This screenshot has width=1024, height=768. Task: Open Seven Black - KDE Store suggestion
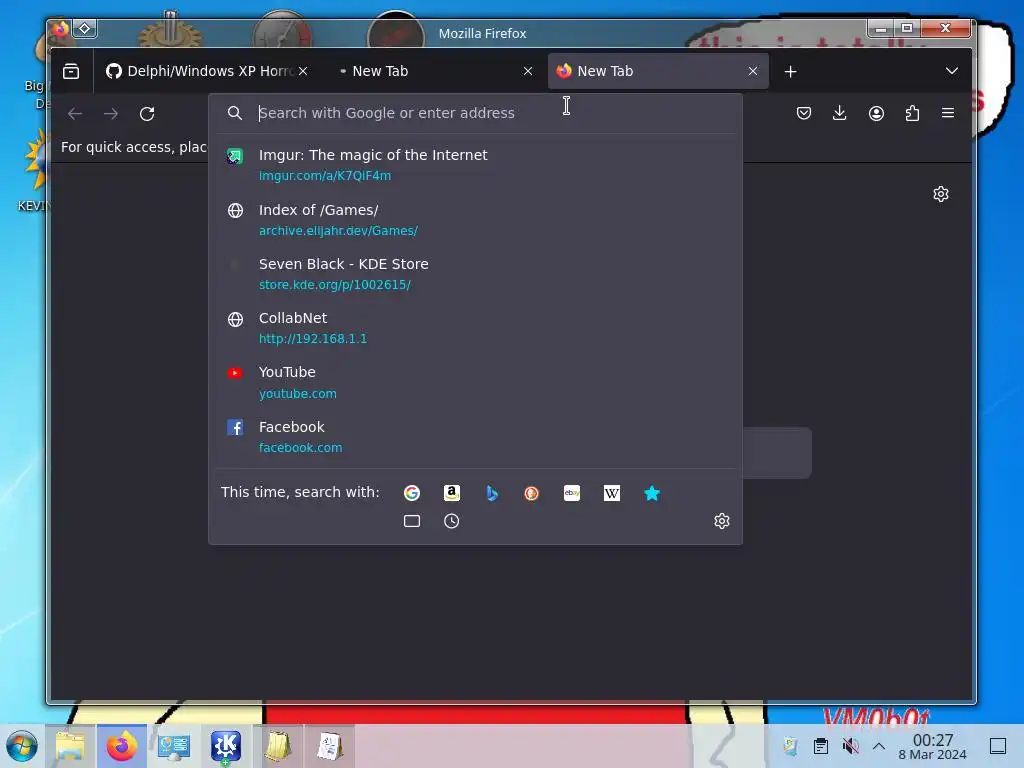(475, 274)
